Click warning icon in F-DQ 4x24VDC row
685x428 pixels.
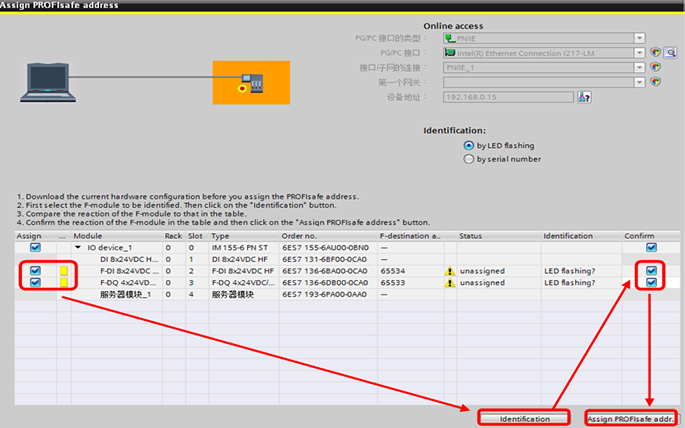450,283
